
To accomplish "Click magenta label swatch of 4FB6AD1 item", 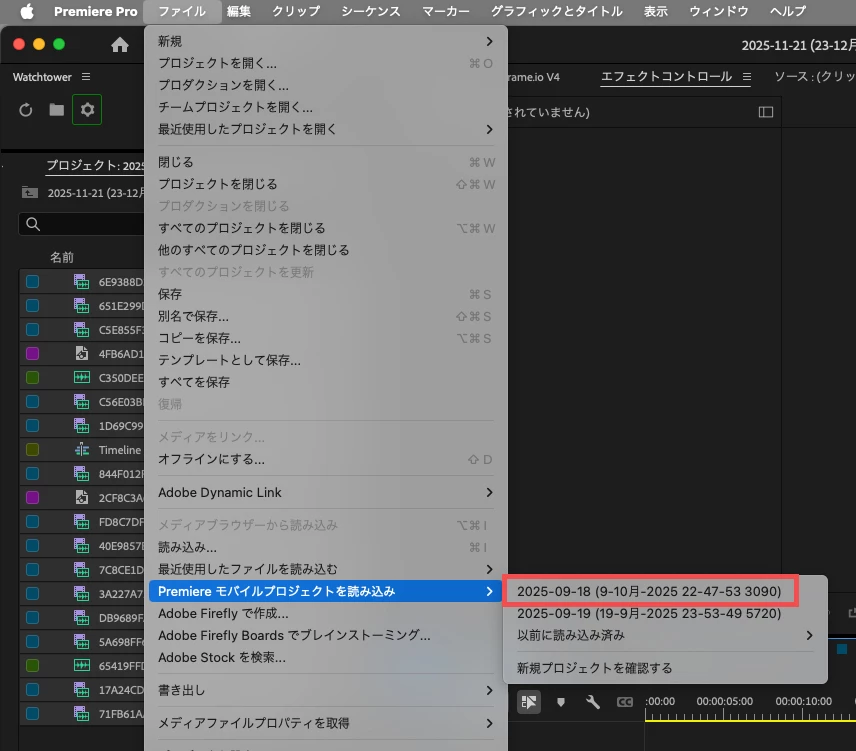I will pyautogui.click(x=33, y=354).
